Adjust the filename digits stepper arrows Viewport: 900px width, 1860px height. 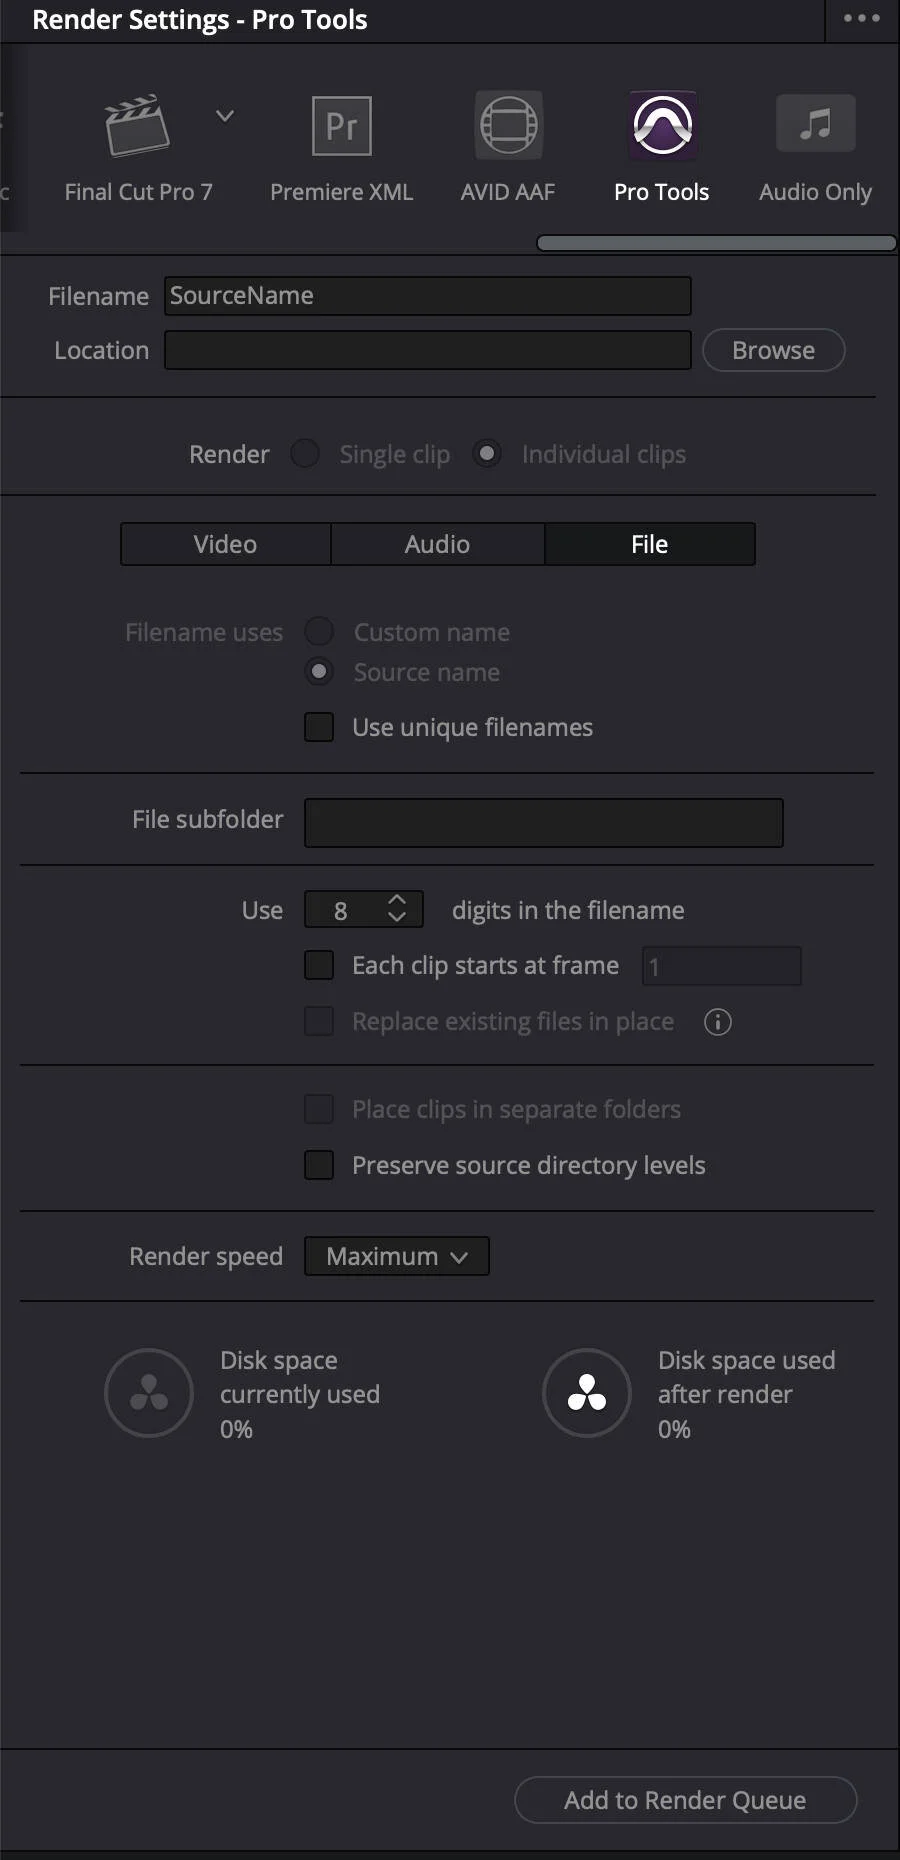coord(397,909)
